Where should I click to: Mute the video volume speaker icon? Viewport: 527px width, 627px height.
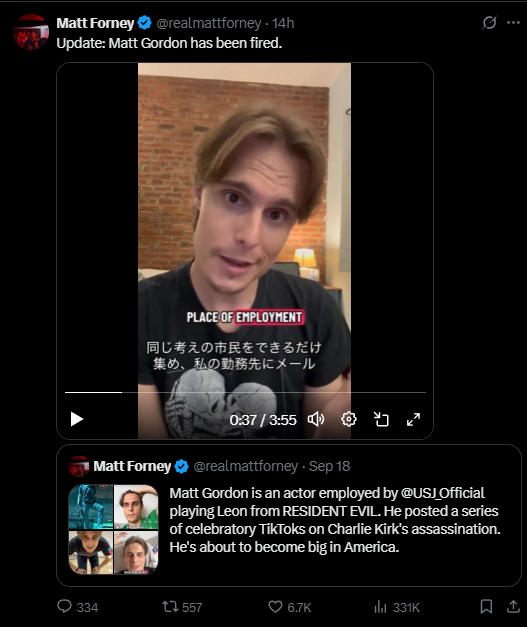[315, 419]
